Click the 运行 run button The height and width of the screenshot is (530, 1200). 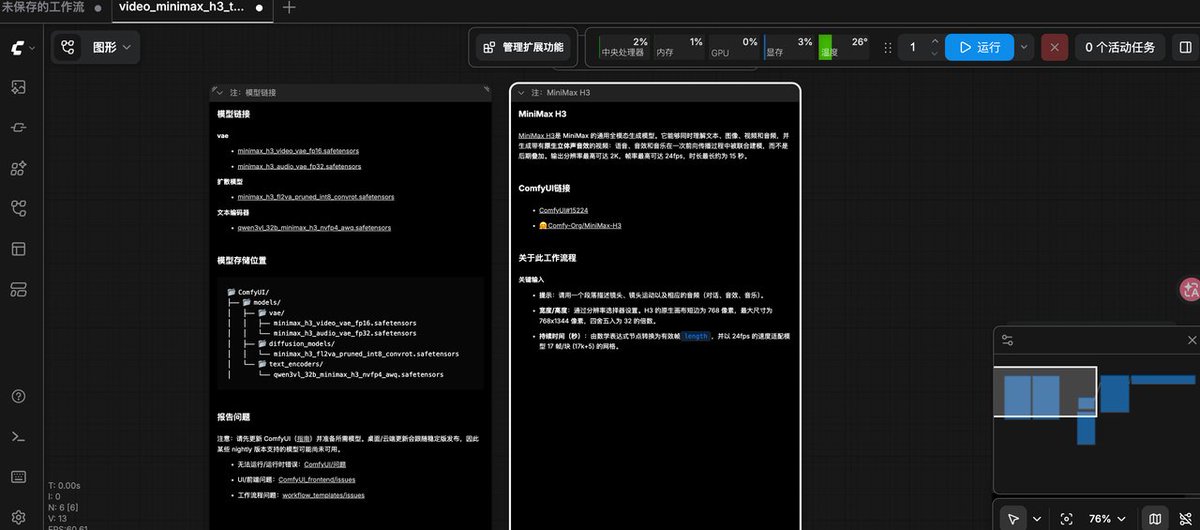coord(979,47)
